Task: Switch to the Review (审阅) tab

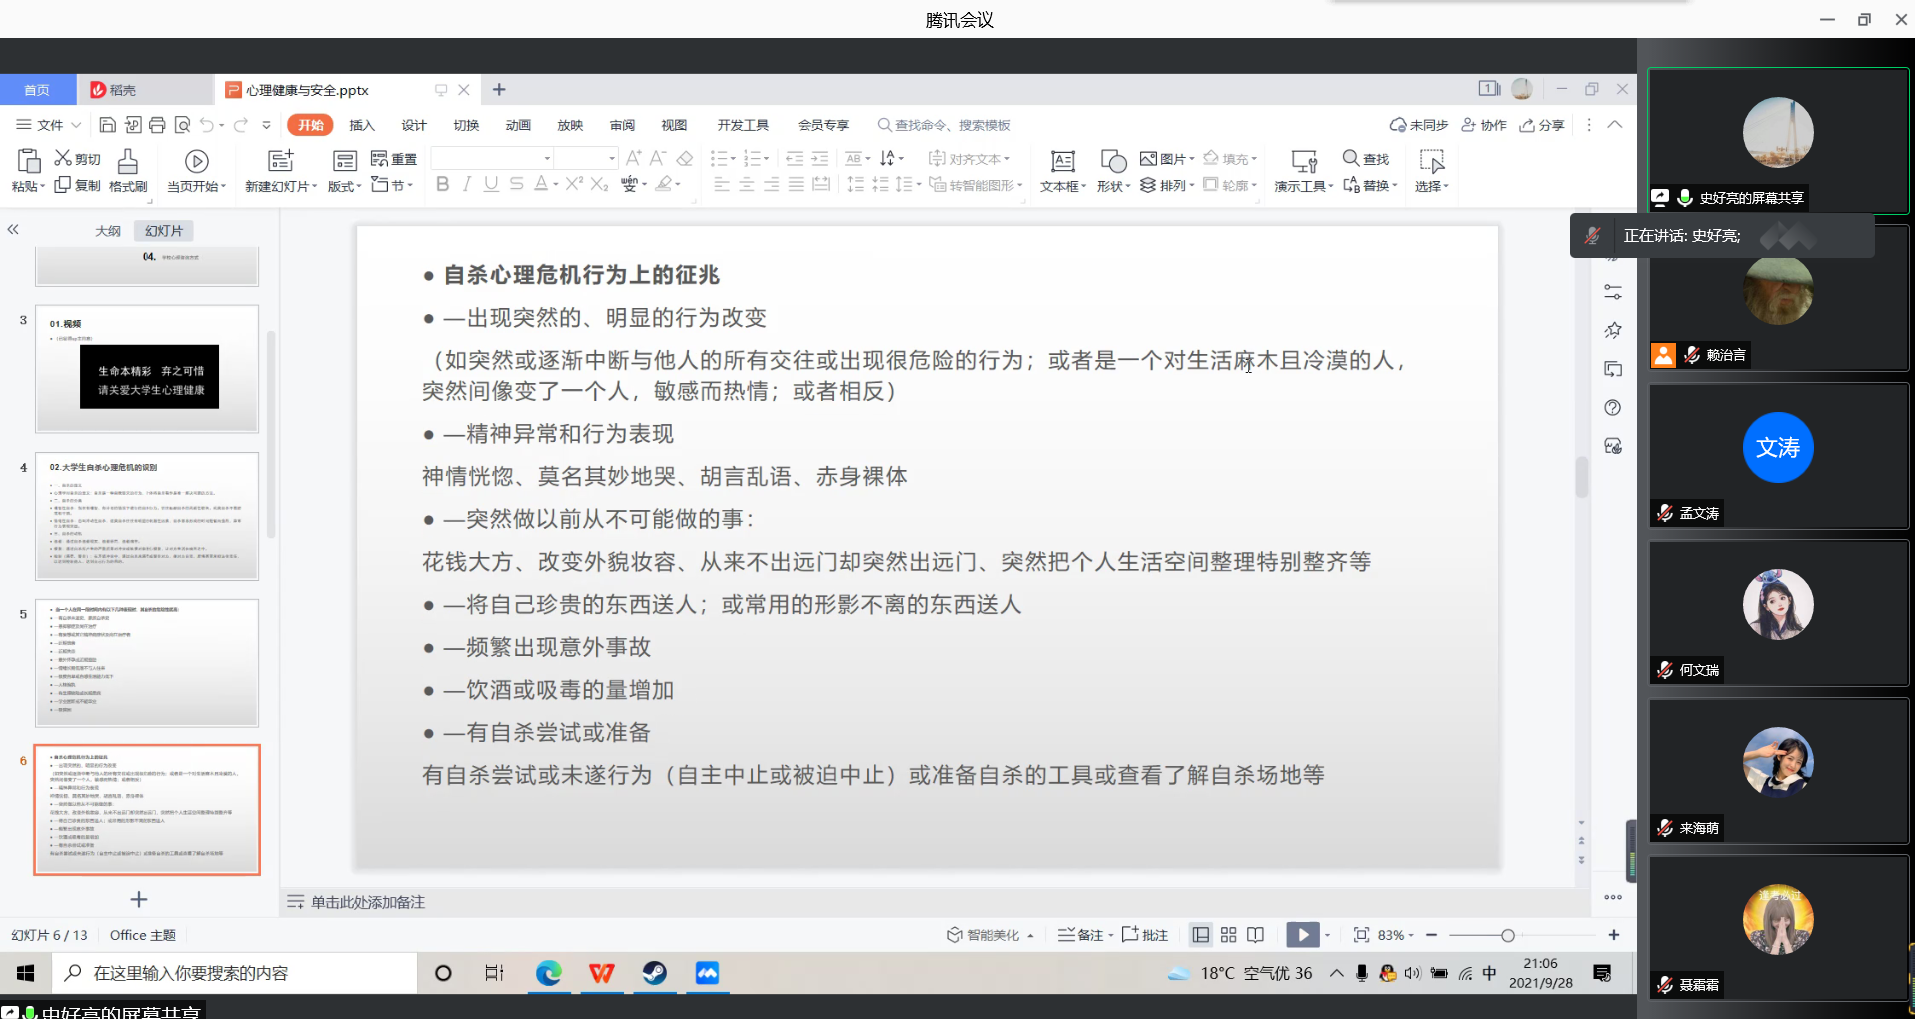Action: click(622, 125)
